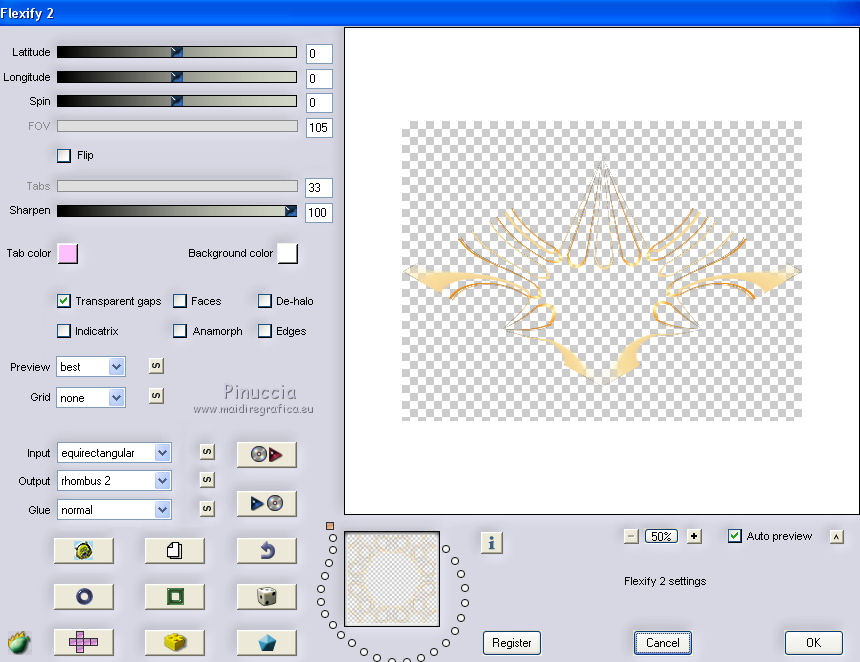Pick the white Background color swatch
Image resolution: width=860 pixels, height=662 pixels.
(287, 253)
